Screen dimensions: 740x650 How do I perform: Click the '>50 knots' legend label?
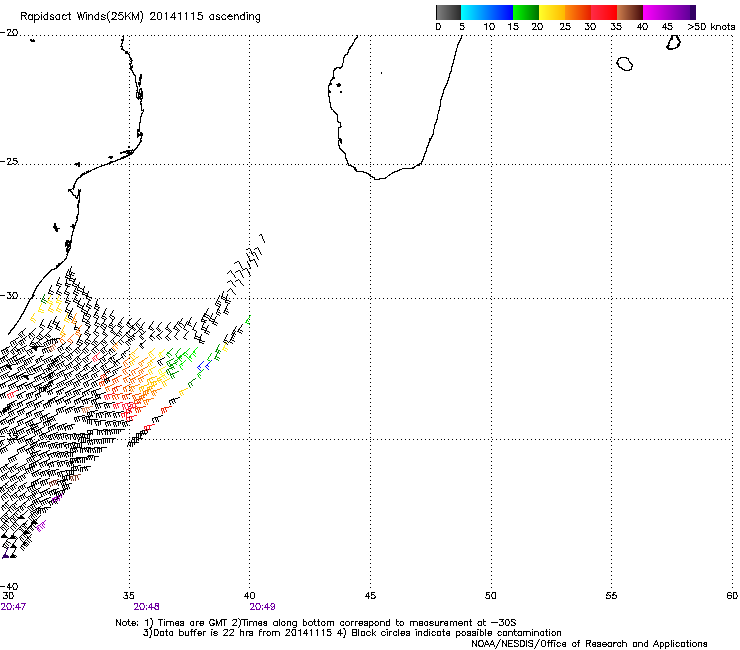(x=711, y=27)
